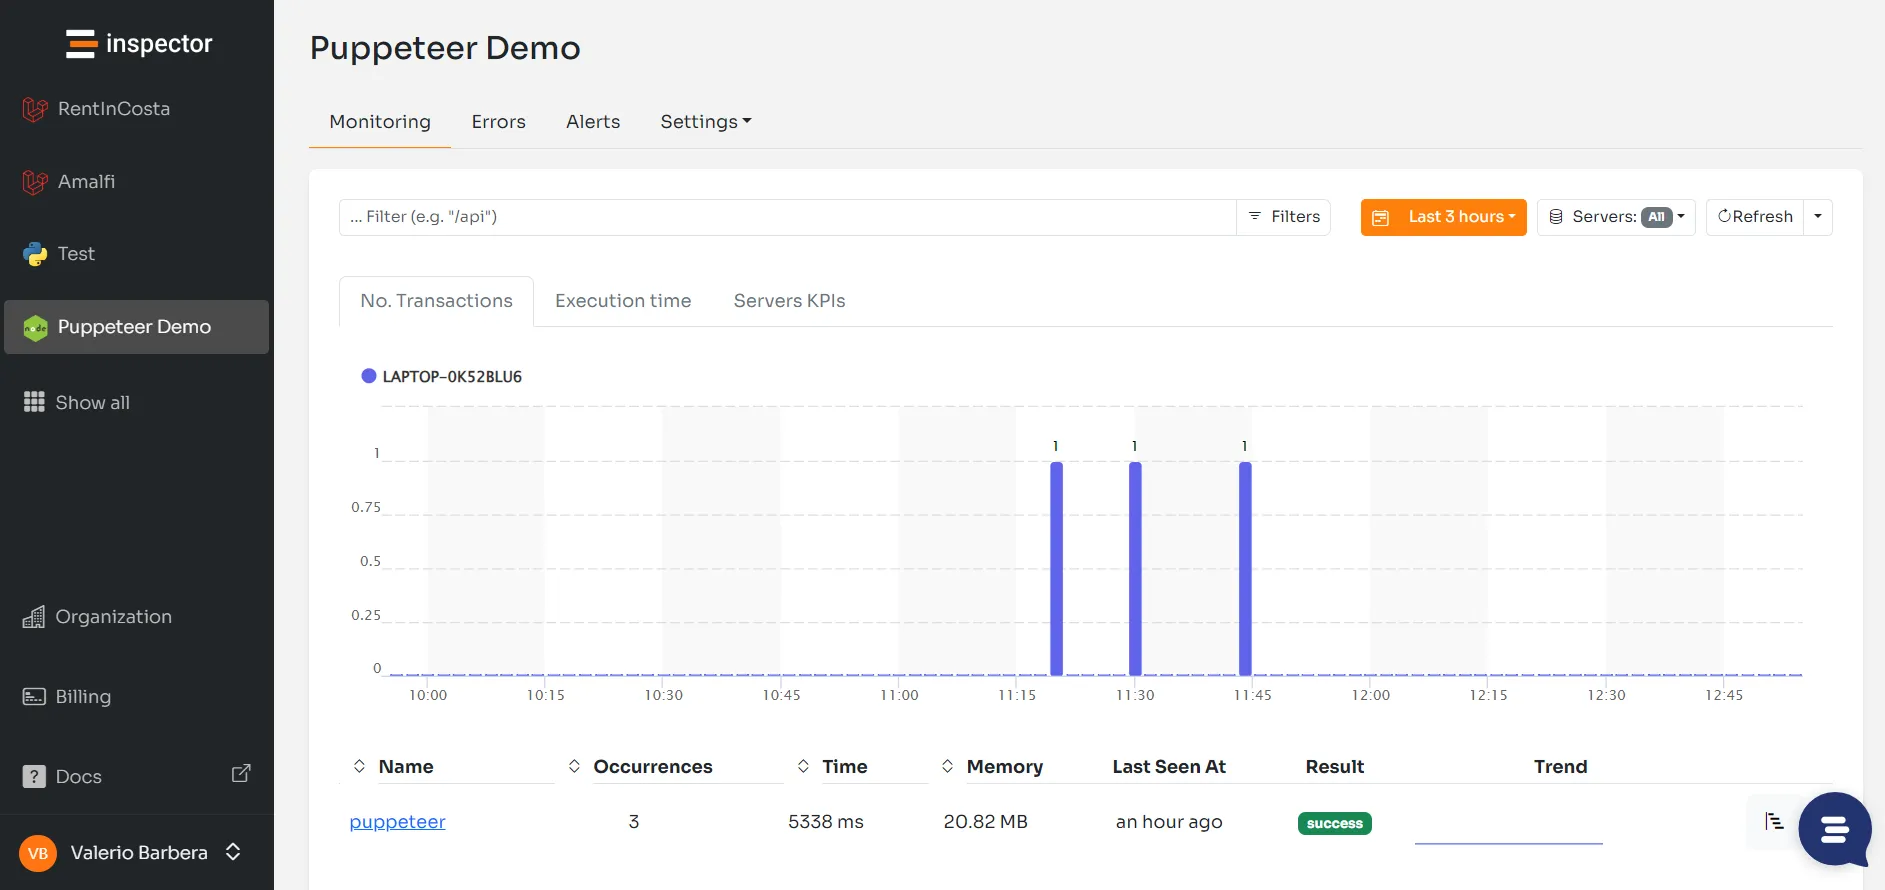Expand the Servers All dropdown
Viewport: 1885px width, 890px height.
click(1615, 217)
